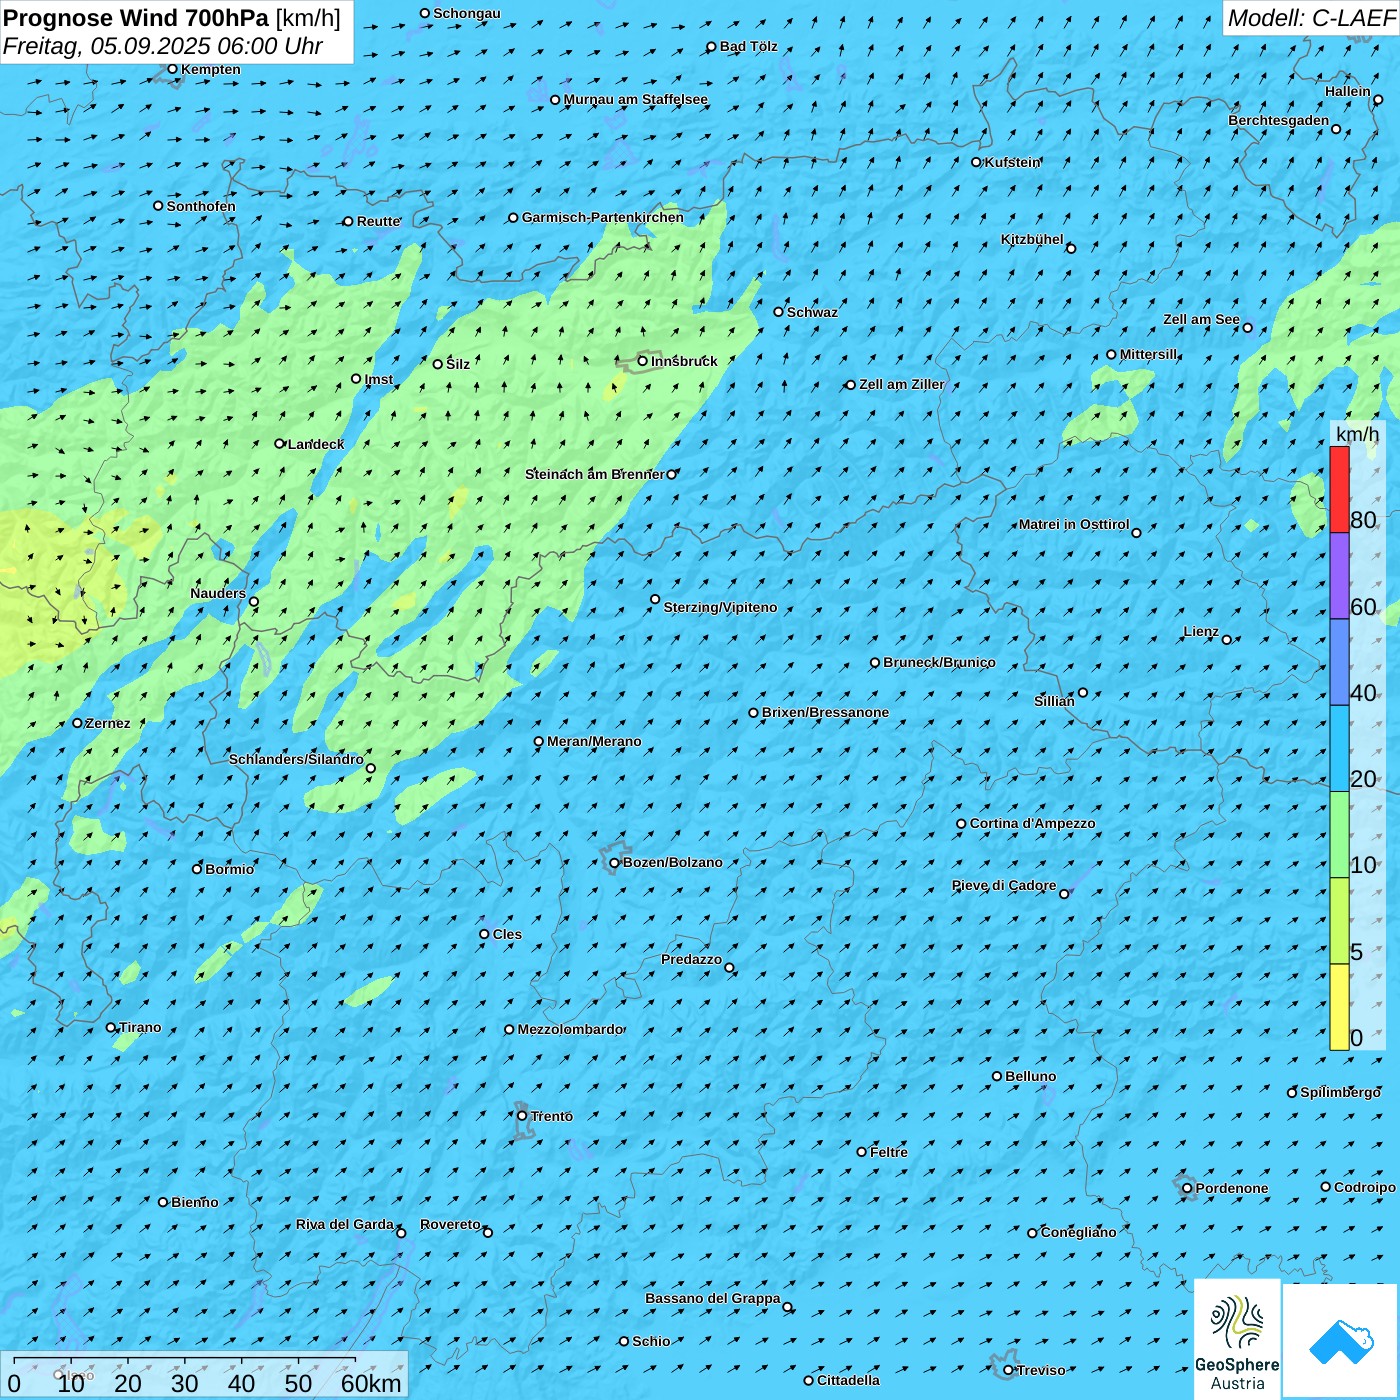Viewport: 1400px width, 1400px height.
Task: Select the Schwaz label
Action: (812, 312)
